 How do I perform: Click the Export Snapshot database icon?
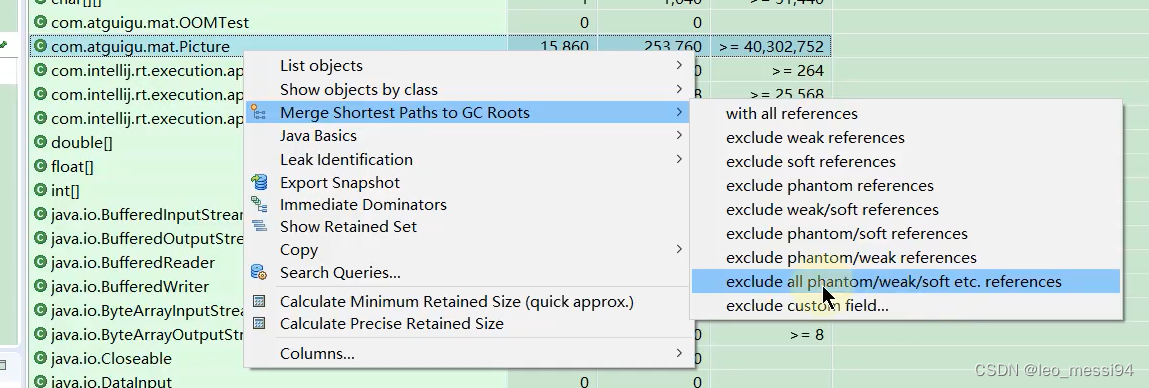click(259, 183)
